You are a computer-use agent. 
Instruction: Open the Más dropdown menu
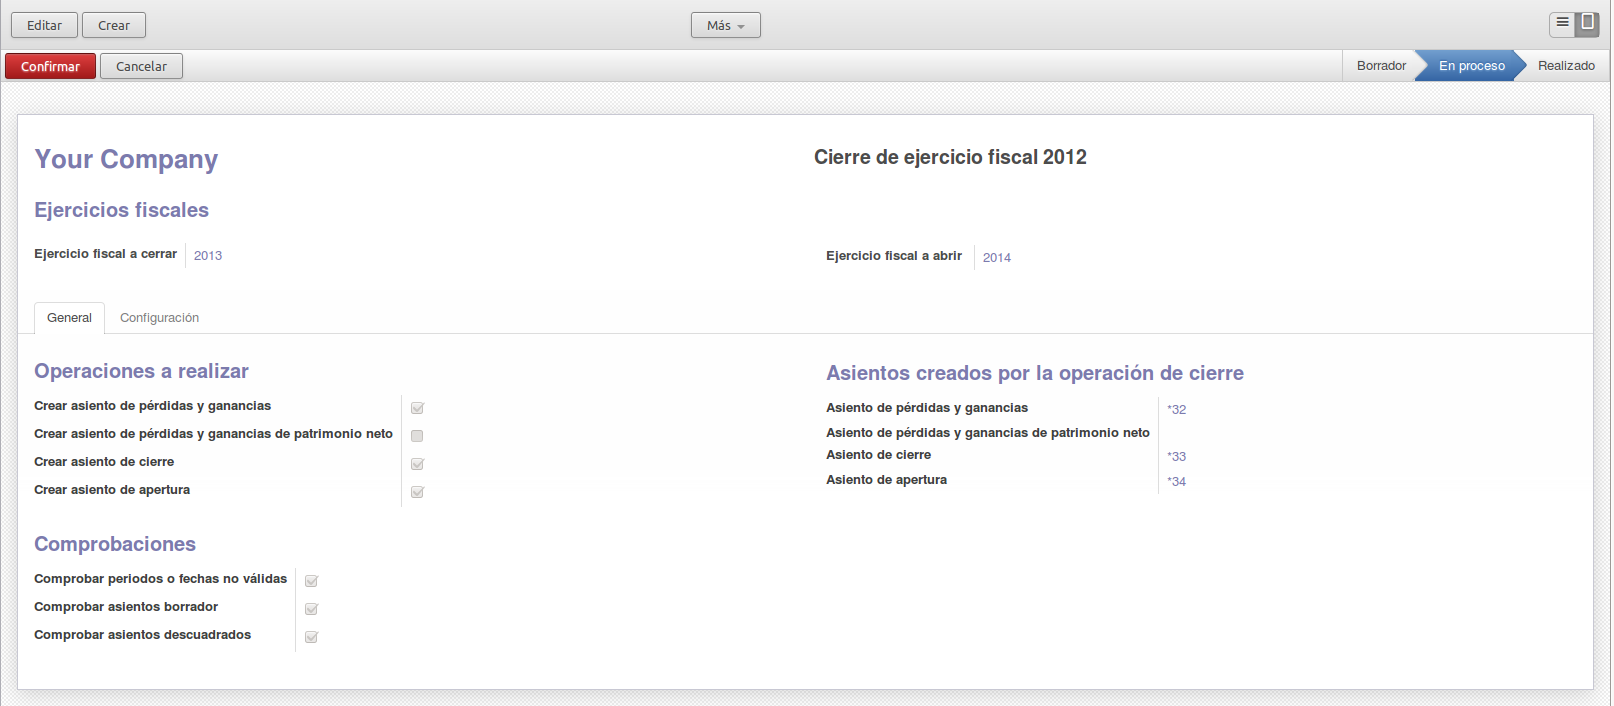coord(725,25)
